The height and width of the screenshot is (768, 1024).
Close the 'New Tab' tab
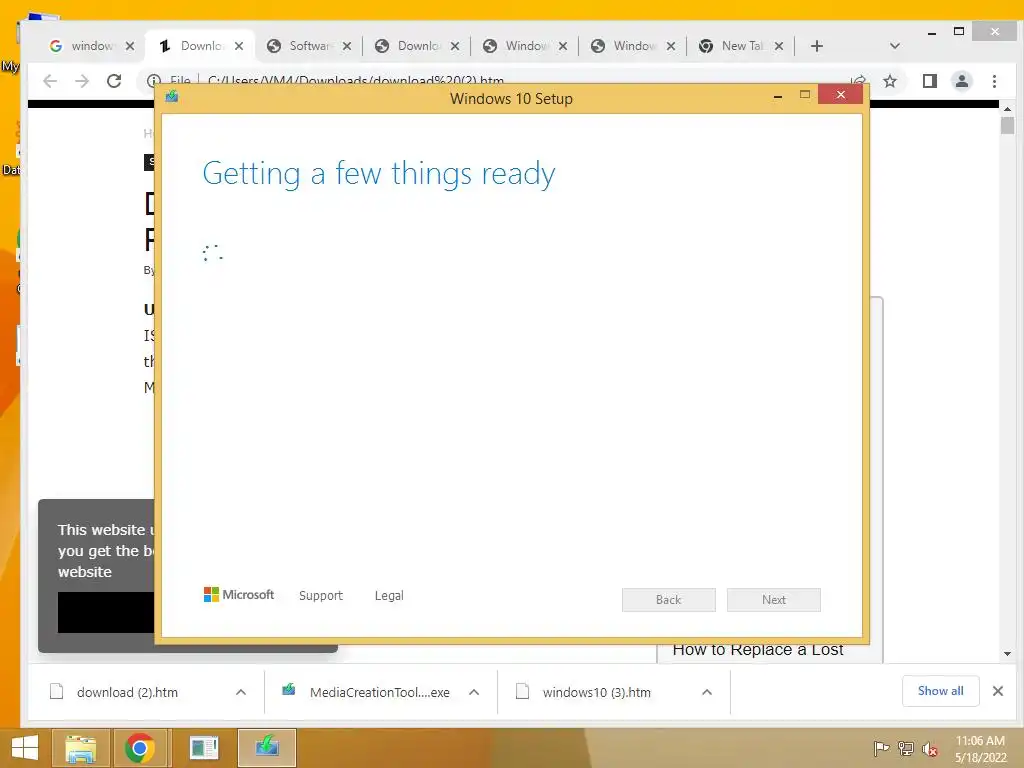click(778, 46)
